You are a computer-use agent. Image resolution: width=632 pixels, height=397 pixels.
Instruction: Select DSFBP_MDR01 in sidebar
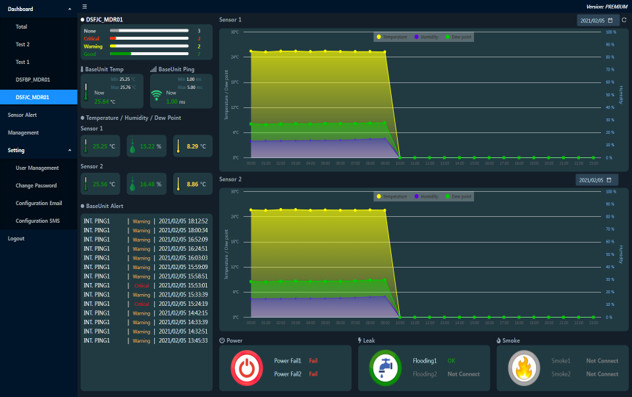click(x=39, y=80)
